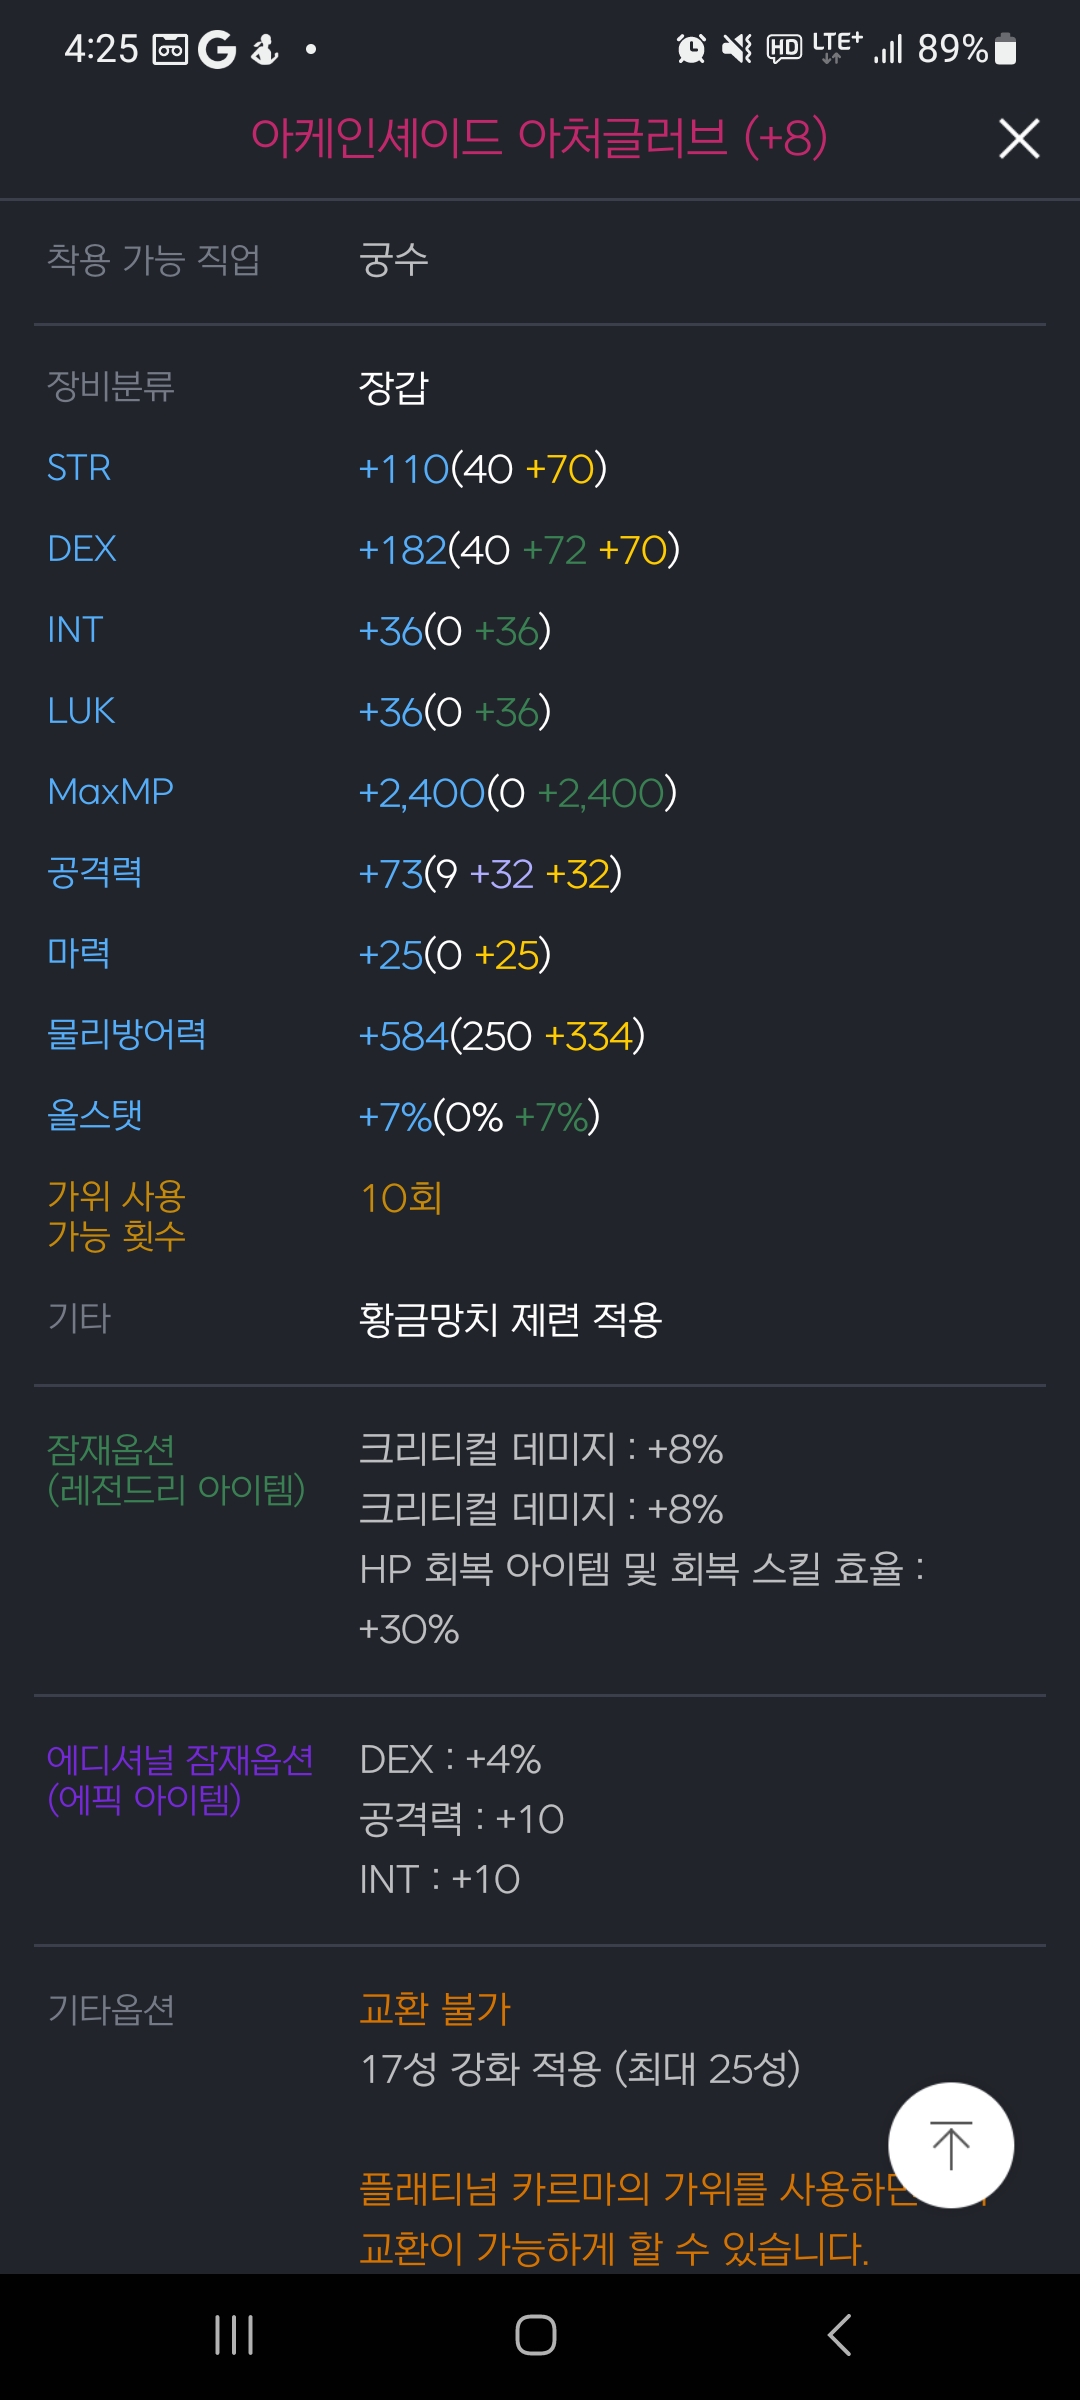Tap the 에디셔널 잠재옵션 (에픽 아이템) heading

(x=180, y=1779)
